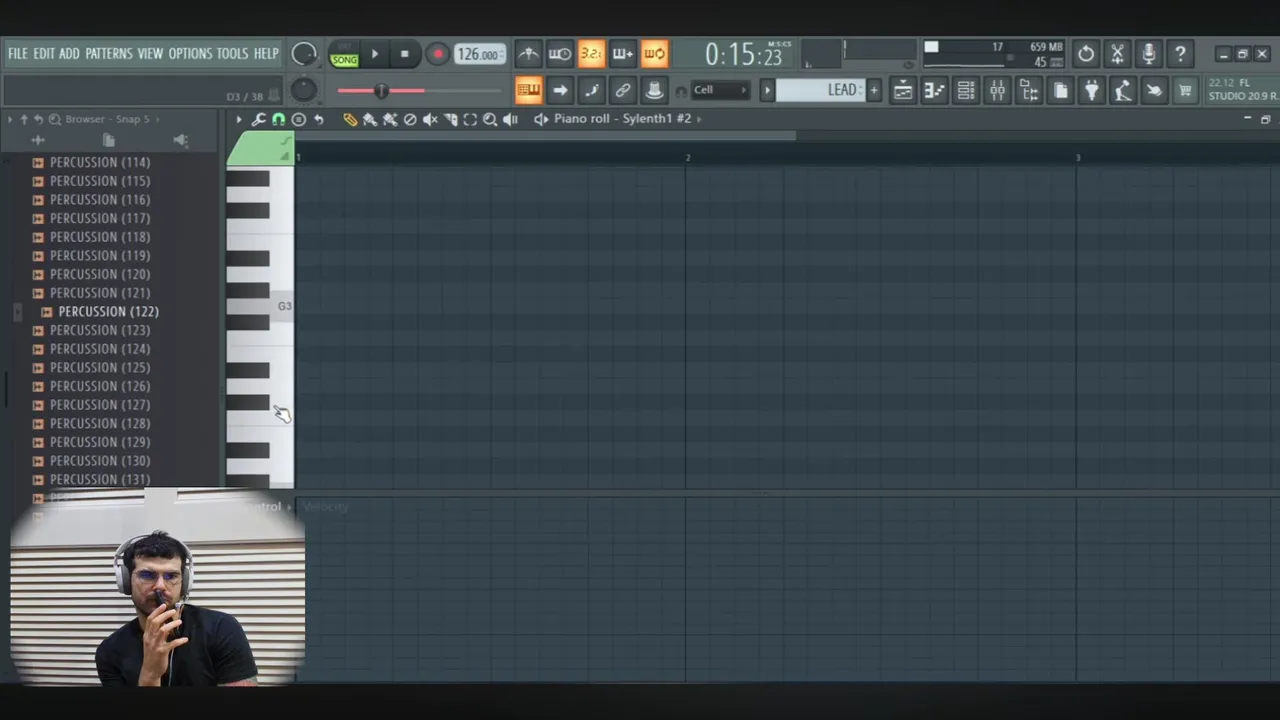Open the plugin database plug icon
The height and width of the screenshot is (720, 1280).
[x=1092, y=90]
